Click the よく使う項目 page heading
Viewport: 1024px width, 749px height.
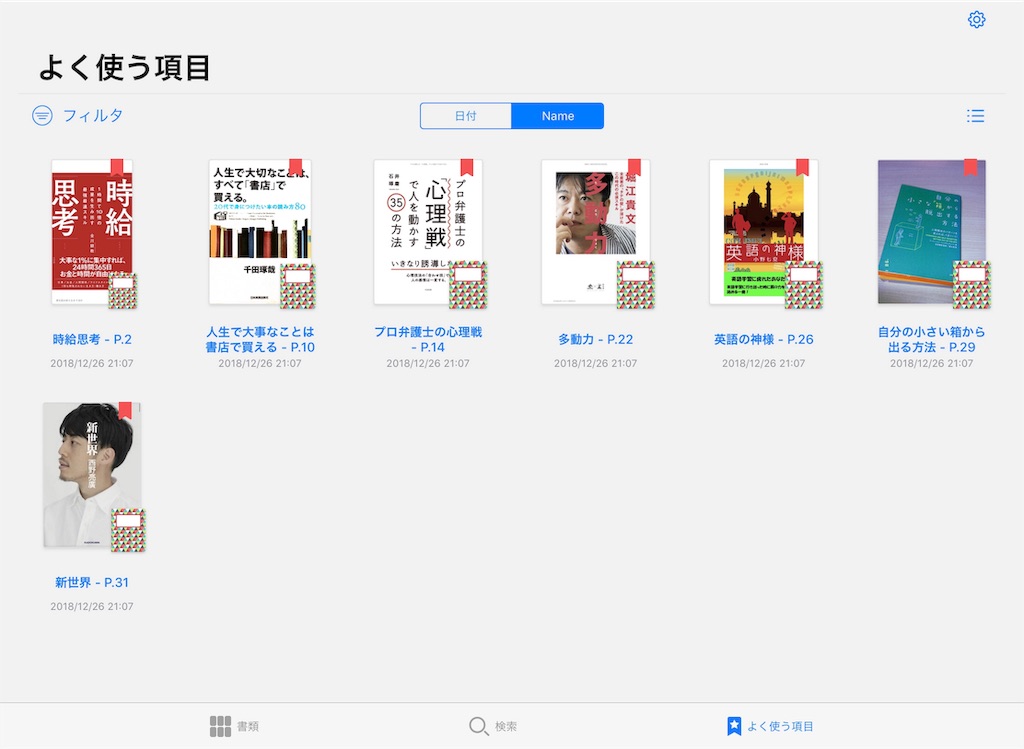click(x=124, y=68)
